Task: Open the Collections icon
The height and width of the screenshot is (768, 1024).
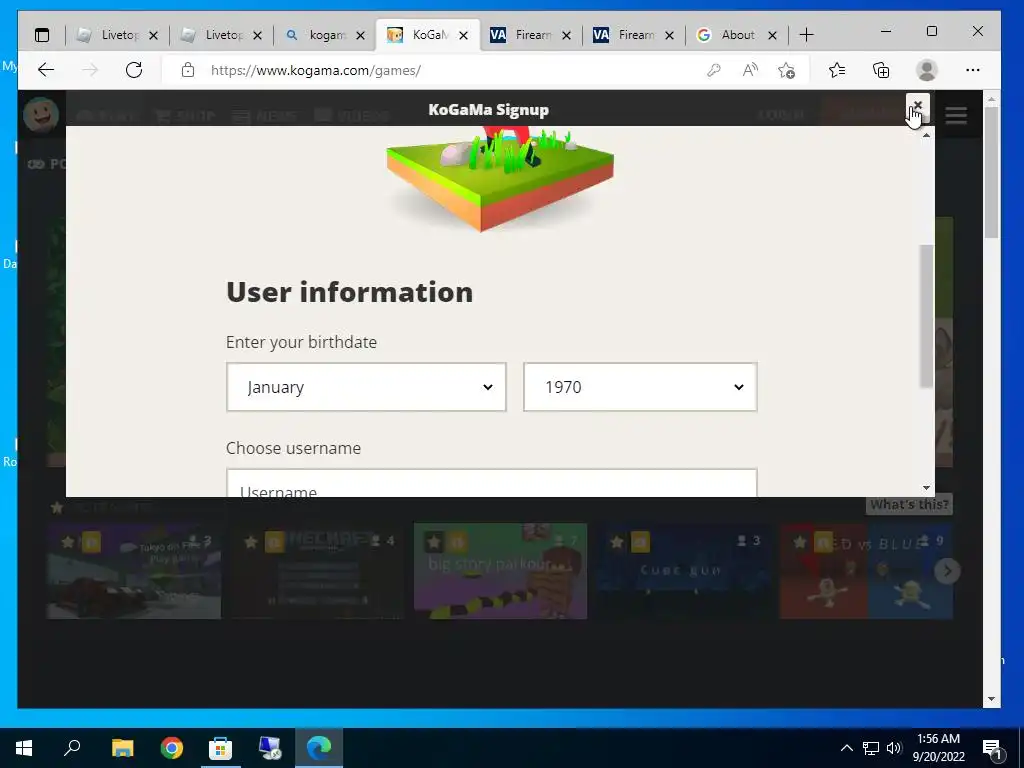Action: click(x=881, y=70)
